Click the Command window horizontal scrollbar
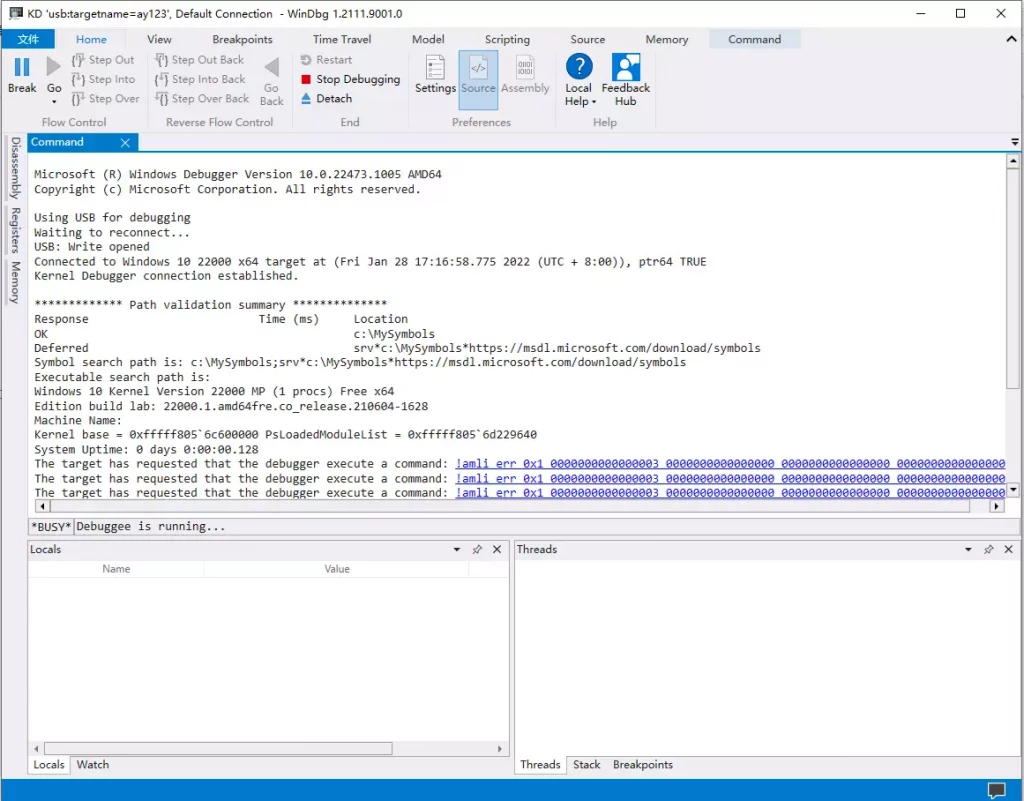Screen dimensions: 1024x801 [500, 507]
